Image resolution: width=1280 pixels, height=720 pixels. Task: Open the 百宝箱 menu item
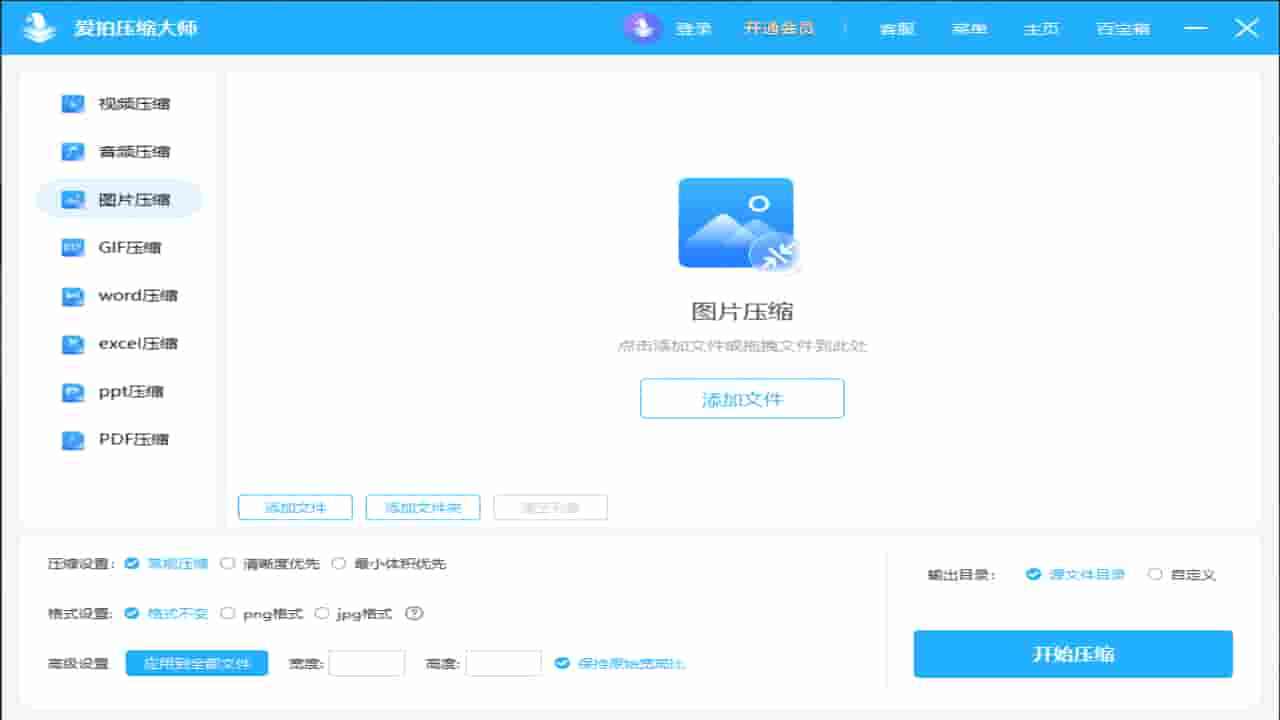[x=1122, y=28]
